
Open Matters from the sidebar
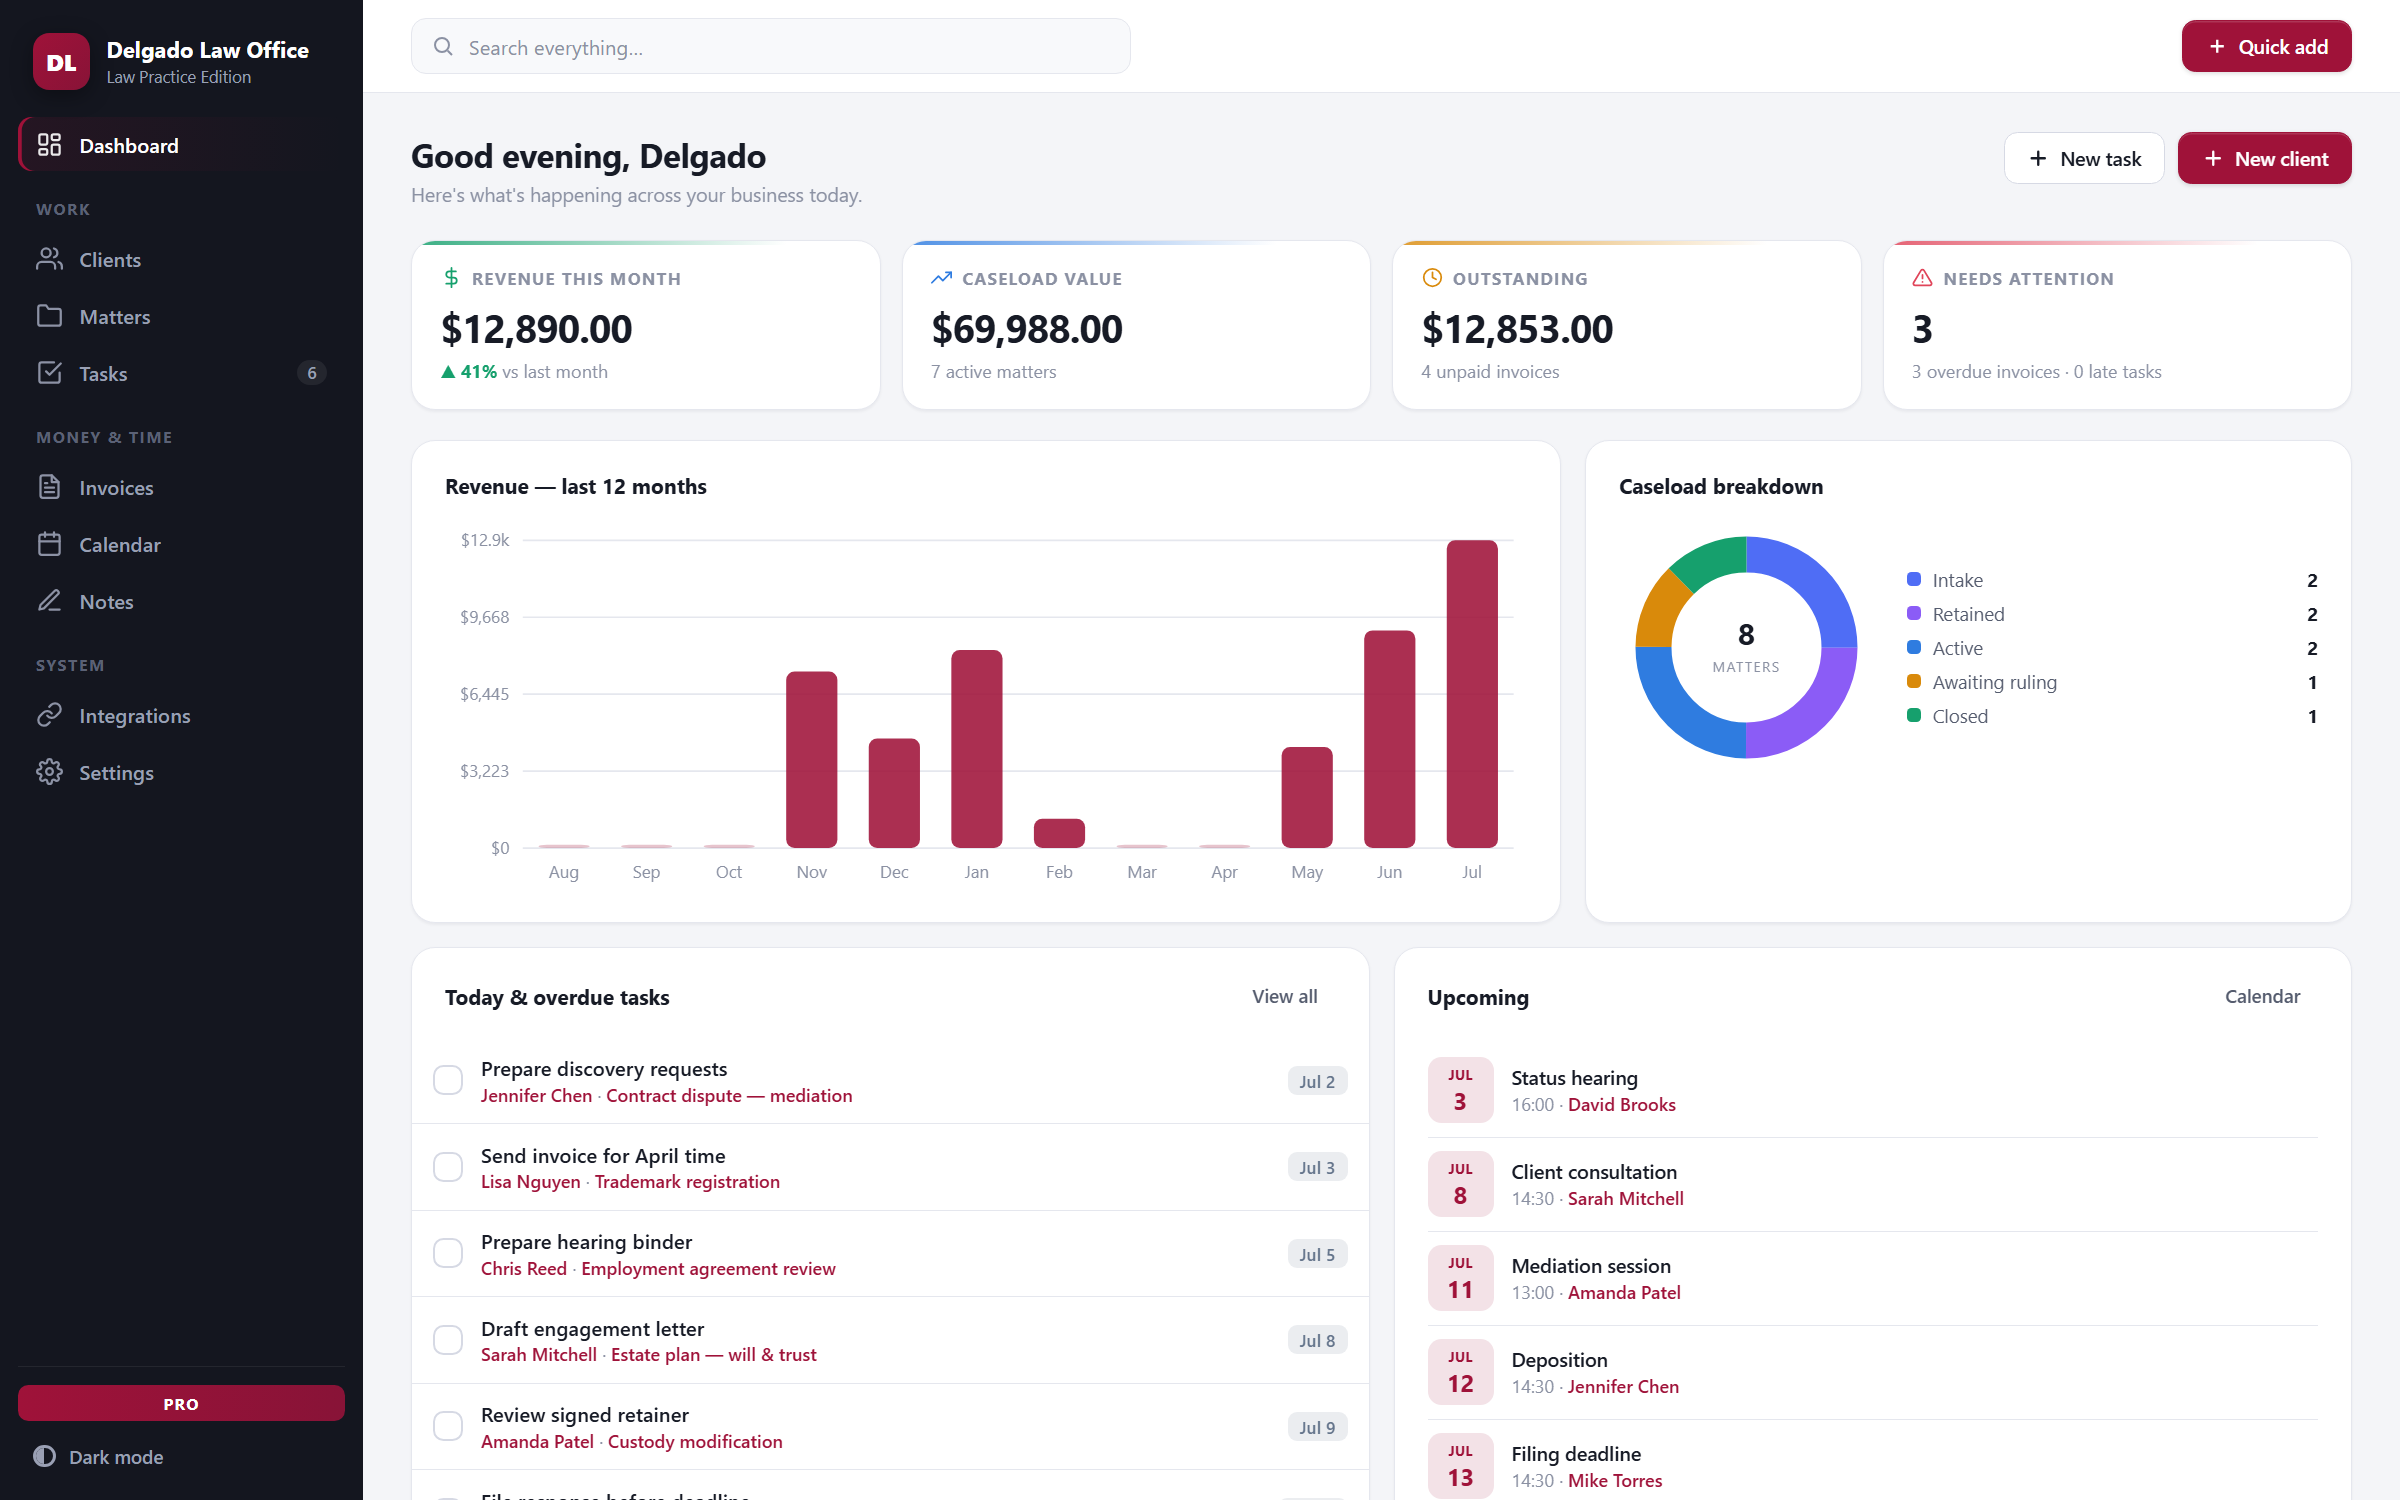(x=181, y=316)
